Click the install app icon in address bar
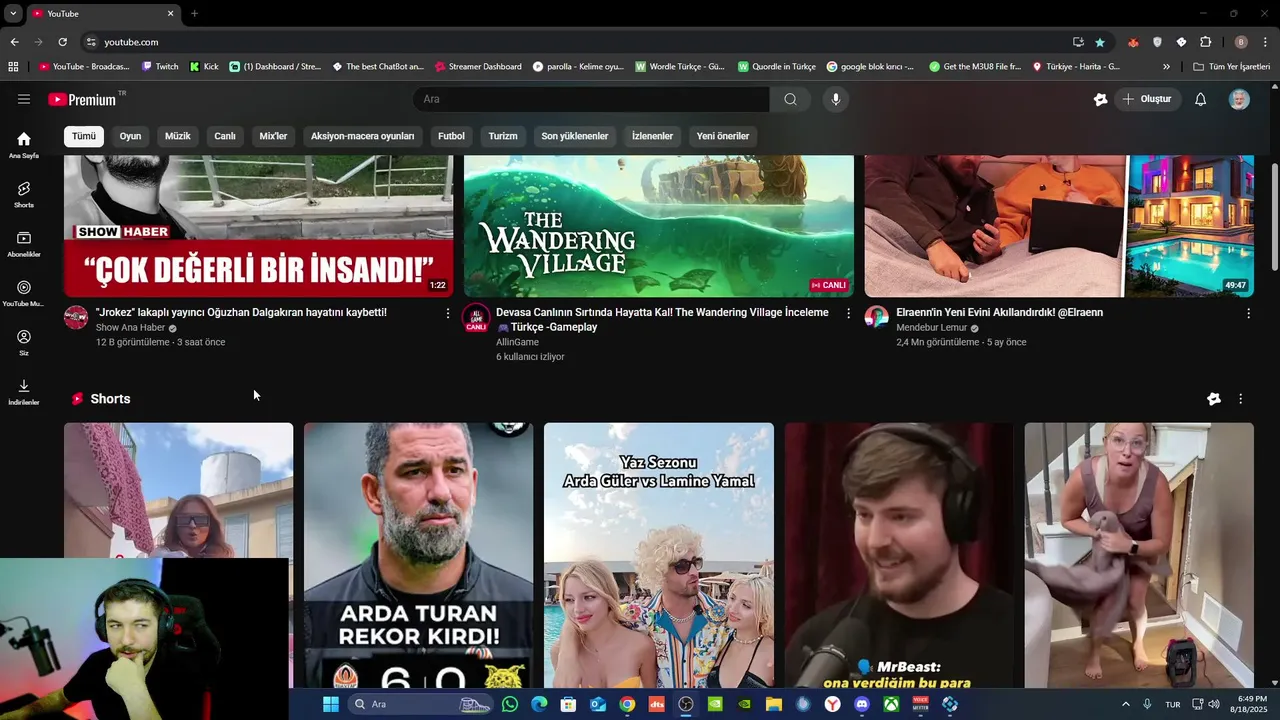This screenshot has width=1280, height=720. coord(1078,42)
